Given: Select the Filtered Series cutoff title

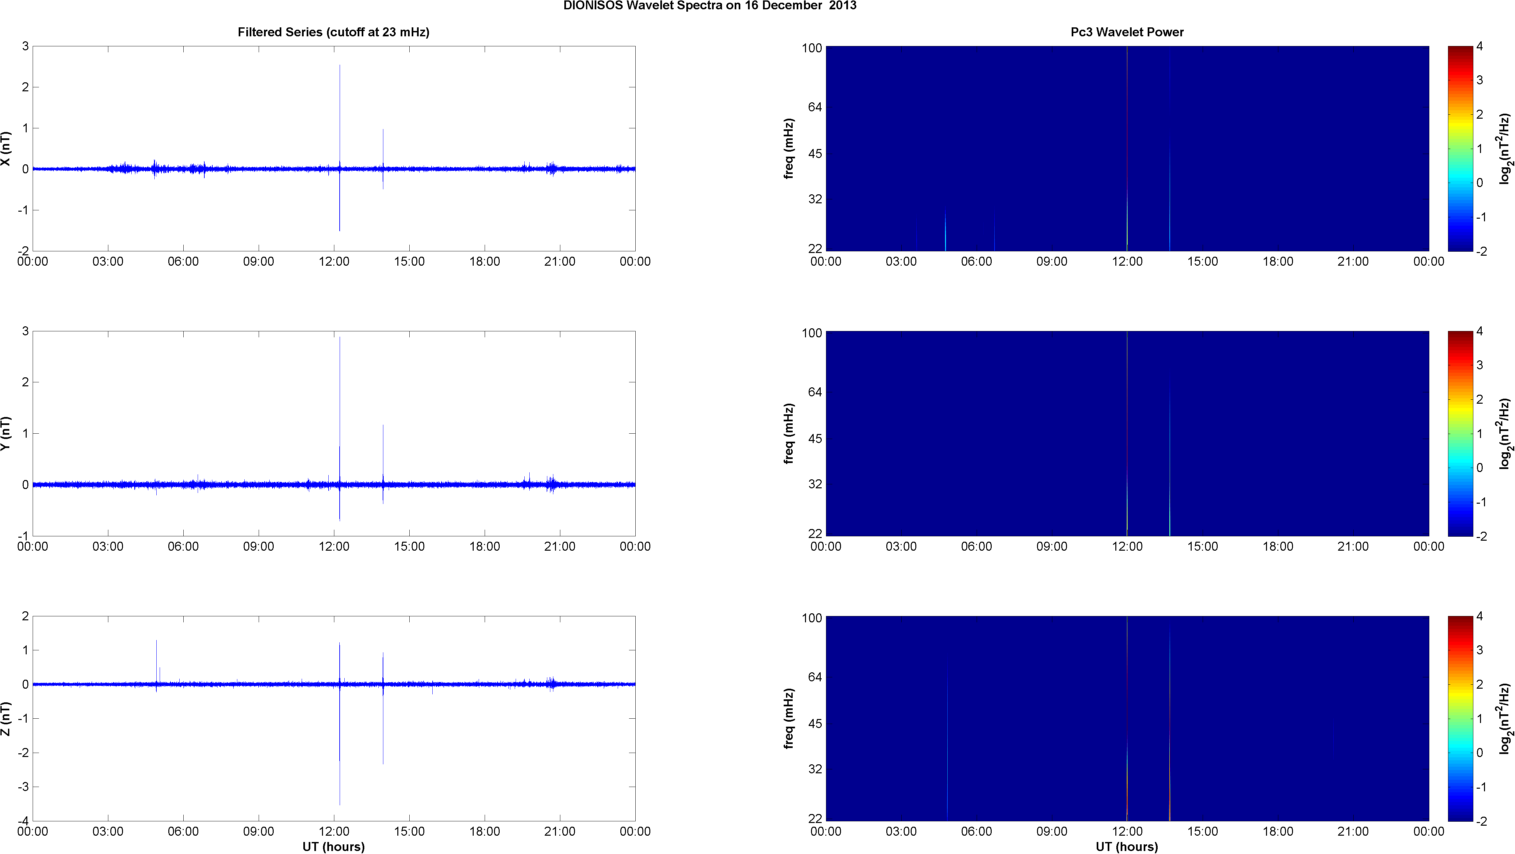Looking at the screenshot, I should point(333,32).
